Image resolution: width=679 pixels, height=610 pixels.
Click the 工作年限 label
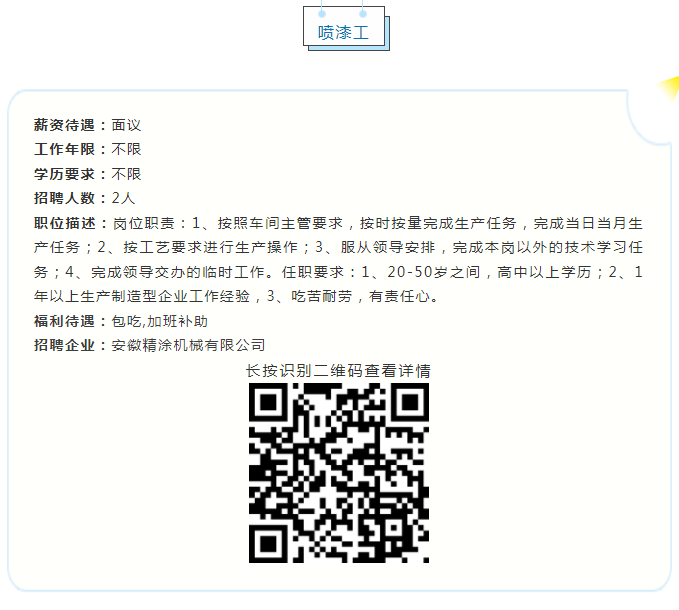(x=64, y=149)
